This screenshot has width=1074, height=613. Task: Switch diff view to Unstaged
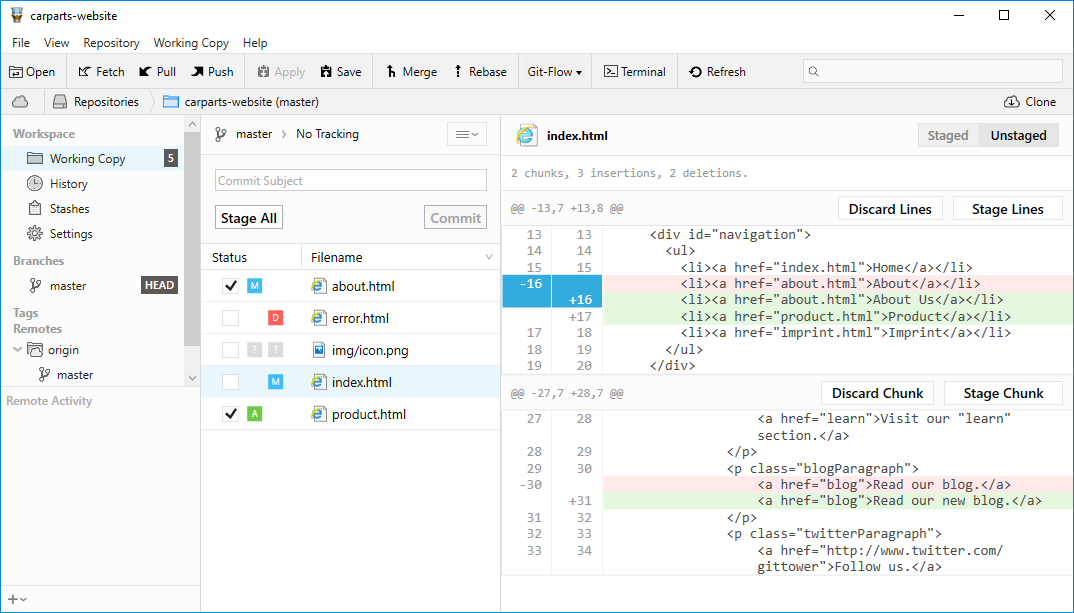pos(1019,136)
